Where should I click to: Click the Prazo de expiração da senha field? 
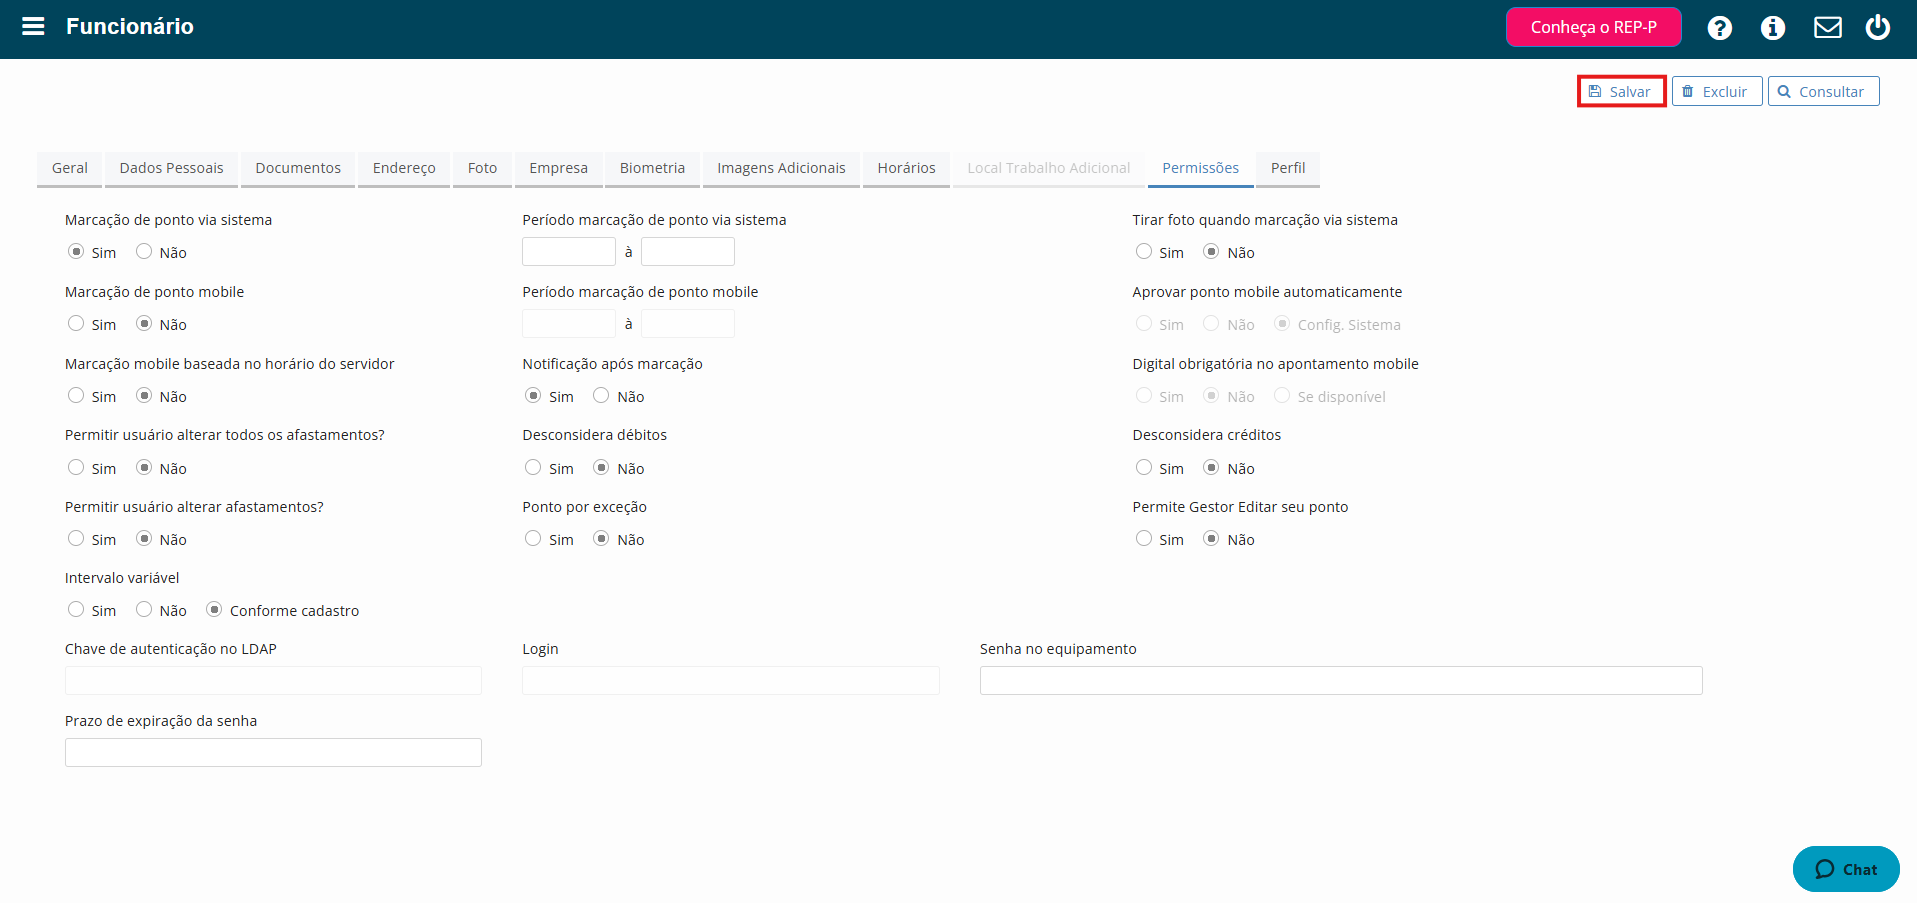click(273, 753)
